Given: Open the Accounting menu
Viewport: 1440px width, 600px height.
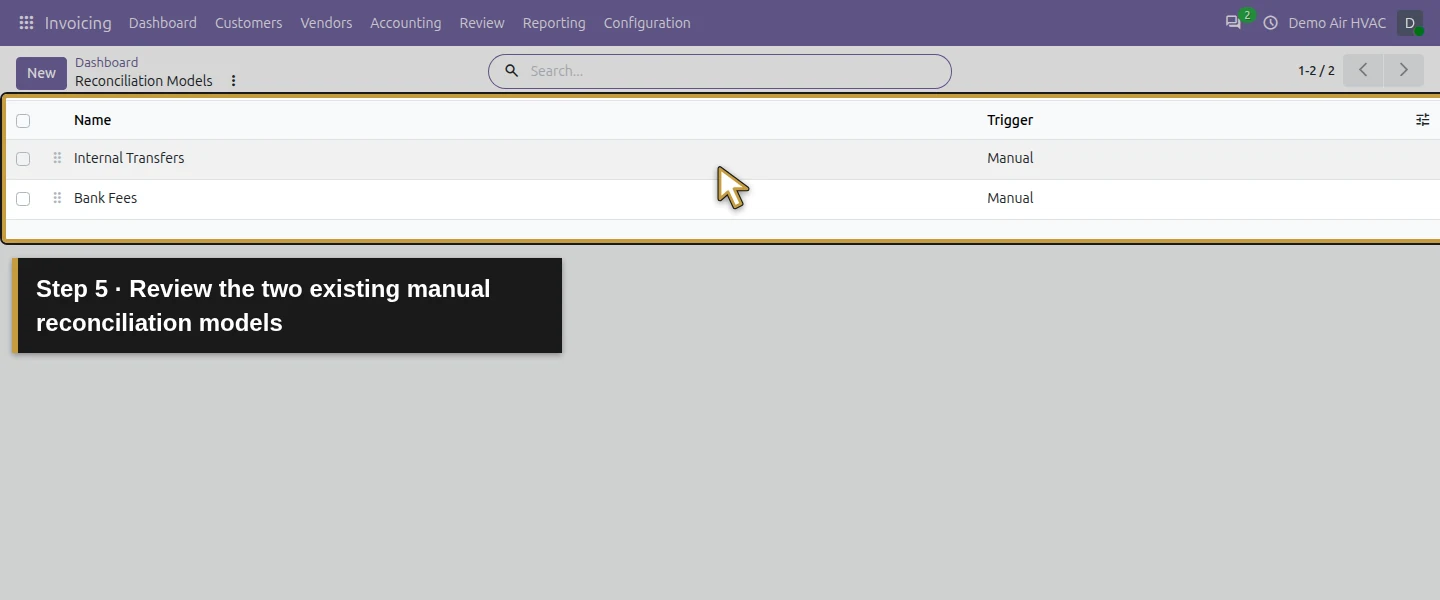Looking at the screenshot, I should pyautogui.click(x=405, y=23).
